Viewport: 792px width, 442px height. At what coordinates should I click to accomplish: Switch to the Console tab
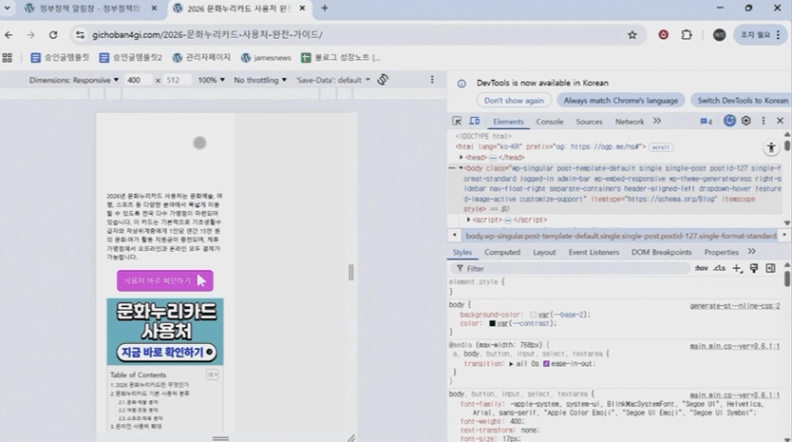coord(549,121)
